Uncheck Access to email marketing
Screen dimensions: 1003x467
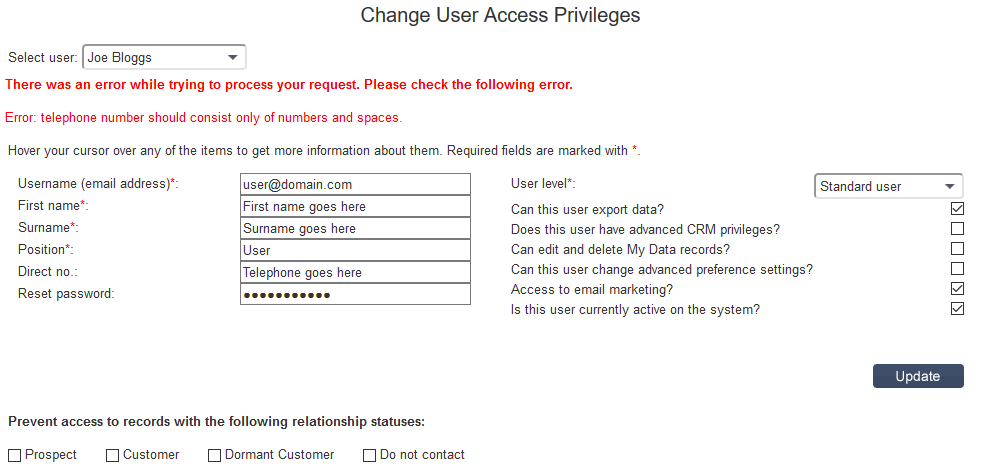(957, 289)
